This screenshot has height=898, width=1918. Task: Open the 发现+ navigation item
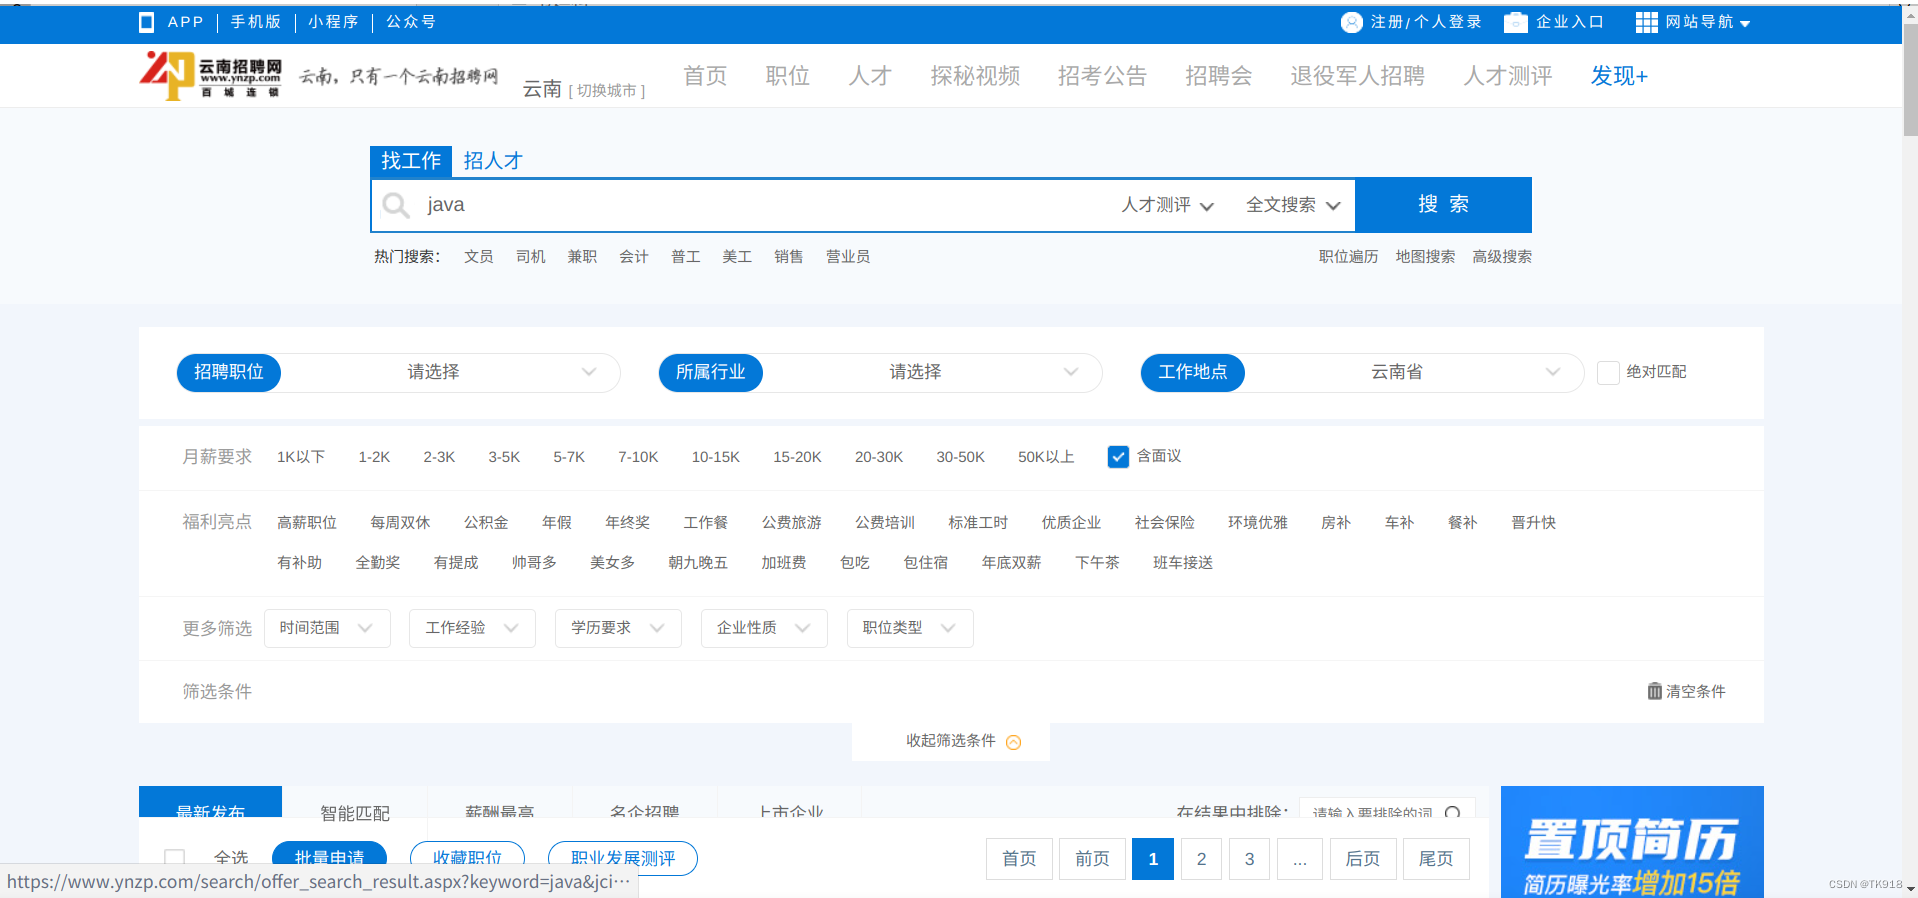(x=1619, y=76)
